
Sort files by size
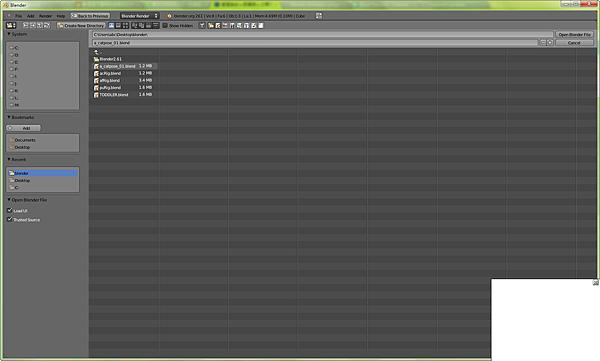click(x=156, y=25)
